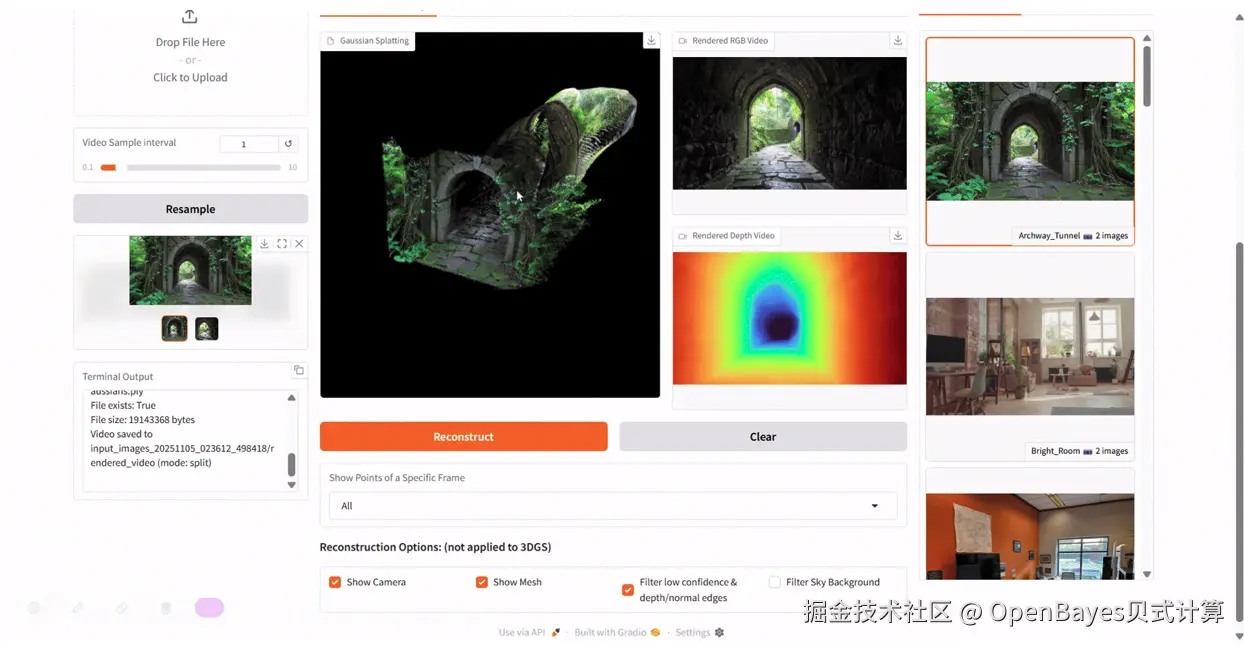Open fullscreen view of the uploaded image
This screenshot has height=646, width=1244.
(281, 243)
